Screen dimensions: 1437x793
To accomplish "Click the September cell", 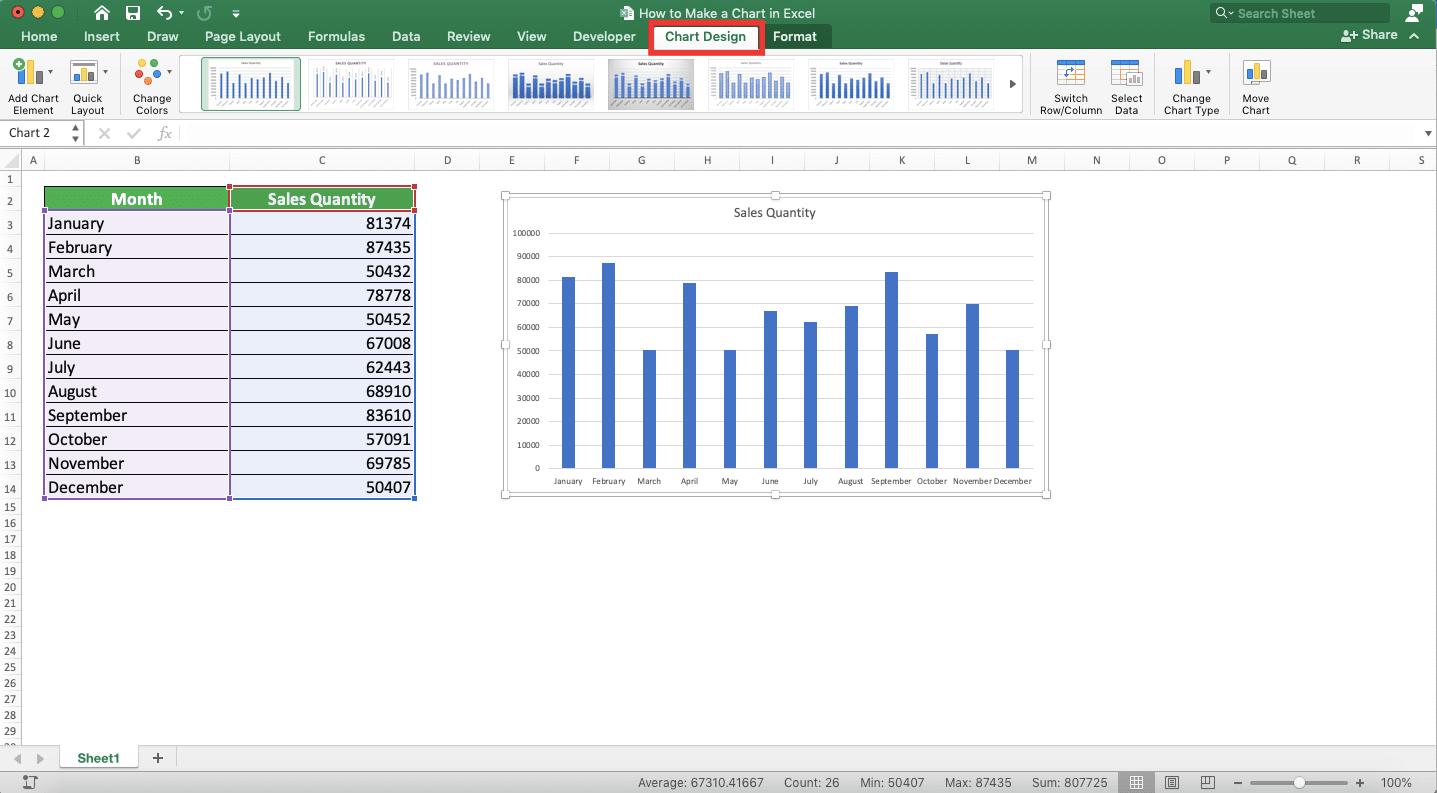I will (x=137, y=415).
